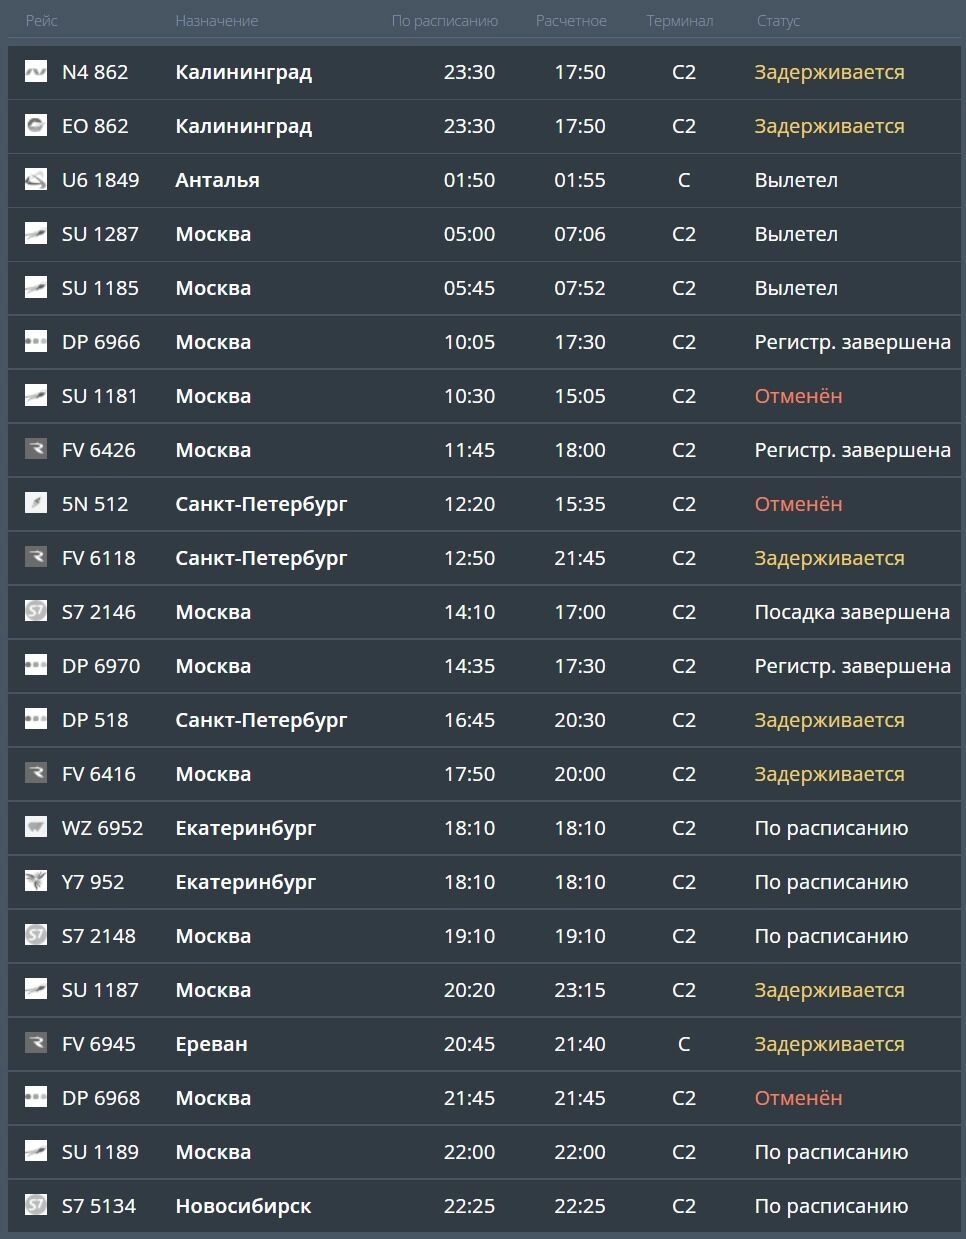Open the Анталья destination for U6 1849
Image resolution: width=966 pixels, height=1239 pixels.
pos(217,180)
